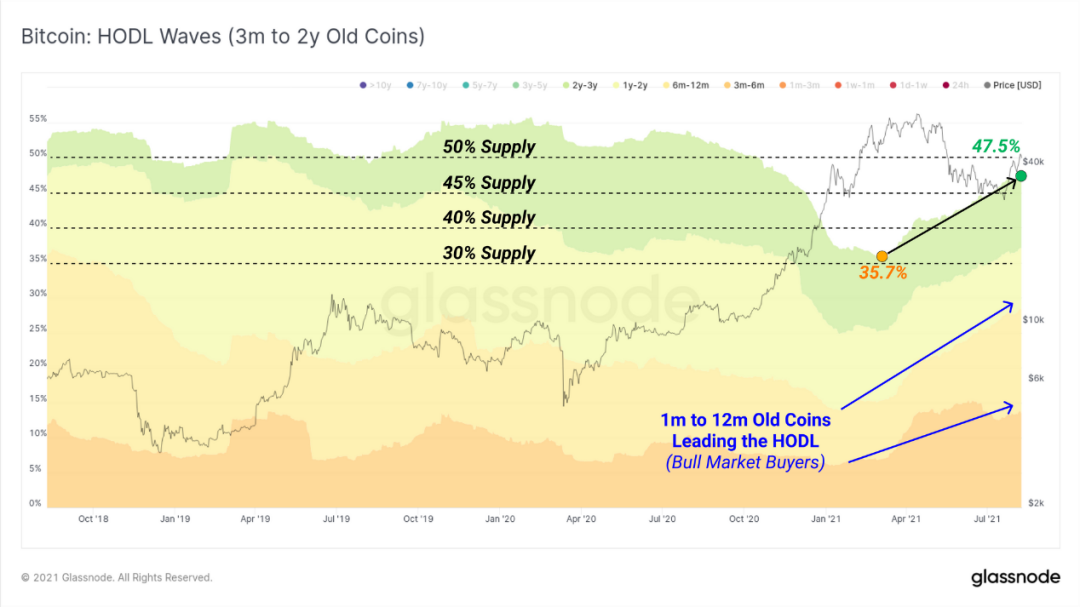
Task: Click the orange 35.7% marker dot
Action: click(x=882, y=256)
